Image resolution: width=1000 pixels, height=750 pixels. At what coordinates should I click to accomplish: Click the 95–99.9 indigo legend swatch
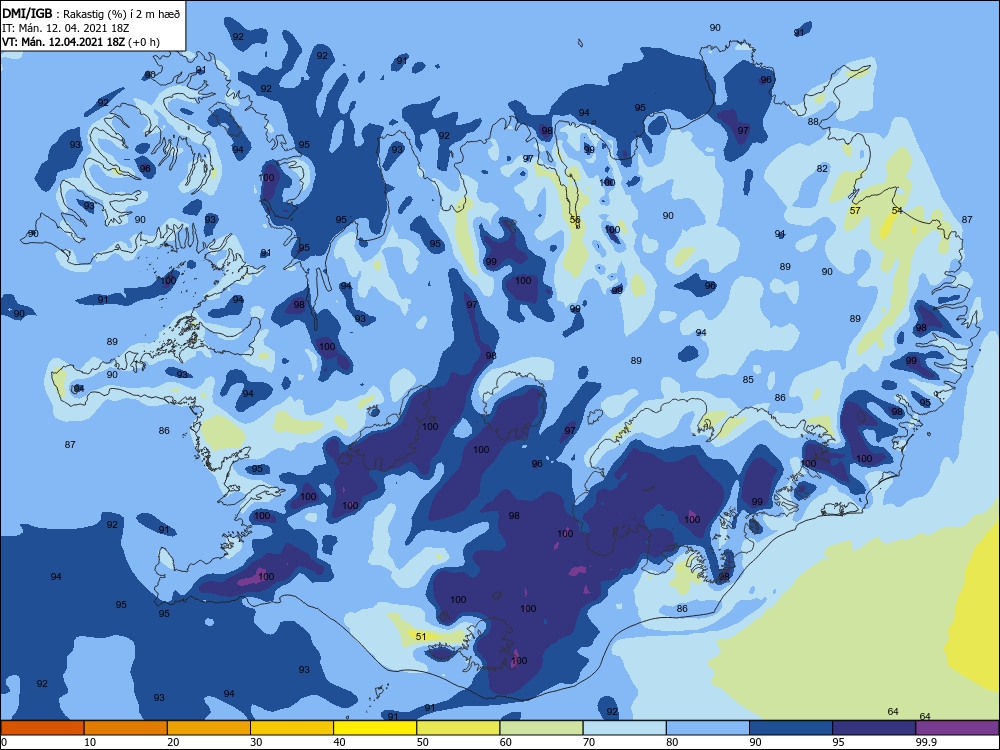[874, 728]
